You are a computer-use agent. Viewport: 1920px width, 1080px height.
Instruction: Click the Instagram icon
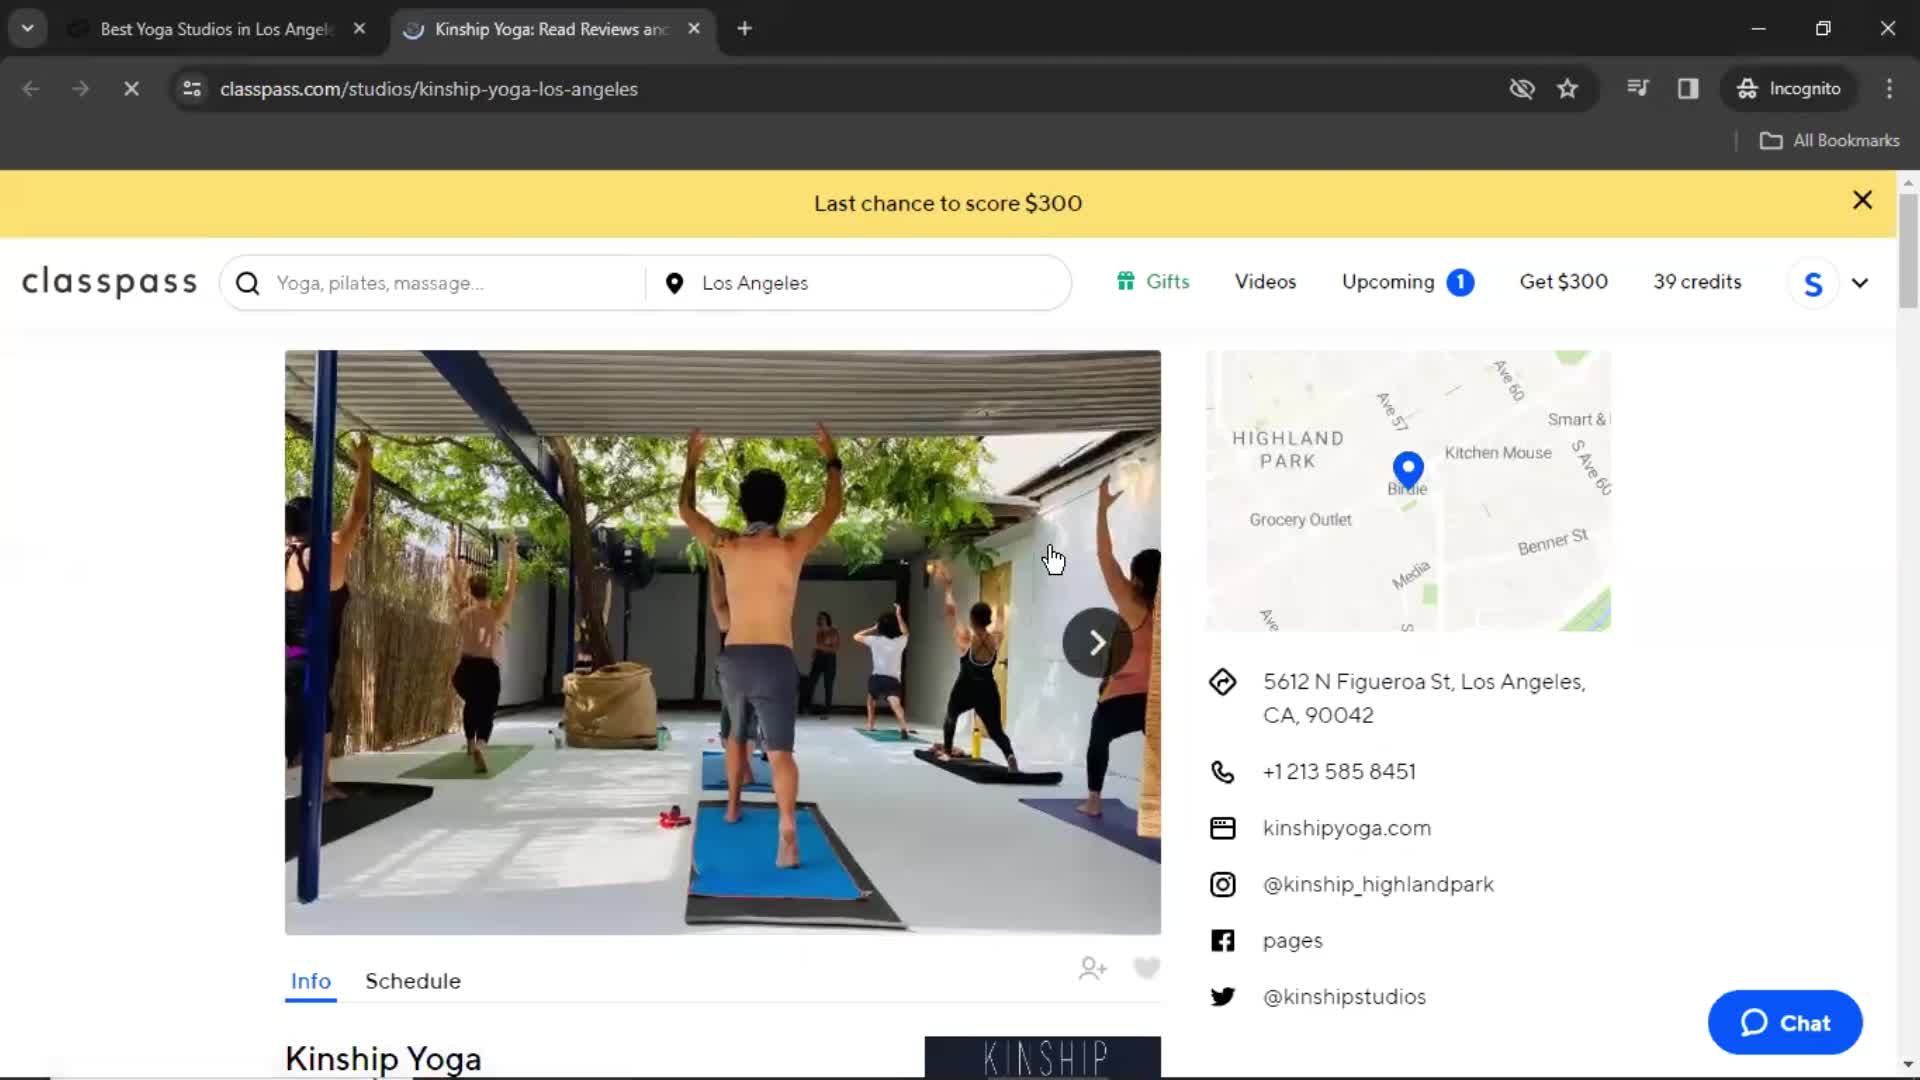tap(1222, 884)
